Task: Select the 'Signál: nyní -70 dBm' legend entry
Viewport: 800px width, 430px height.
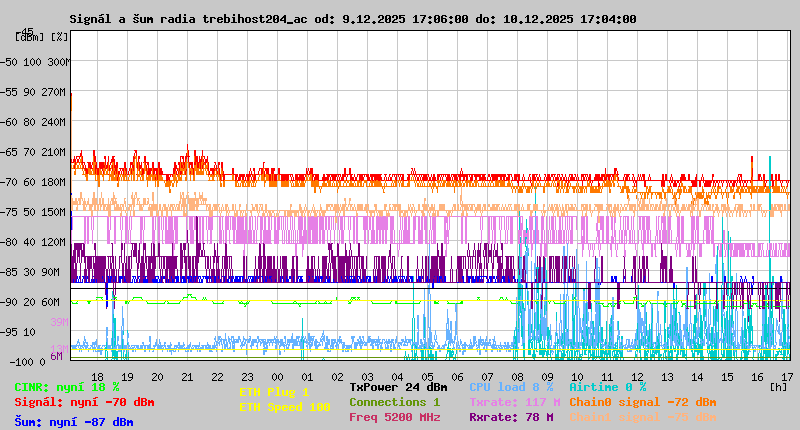Action: point(84,402)
